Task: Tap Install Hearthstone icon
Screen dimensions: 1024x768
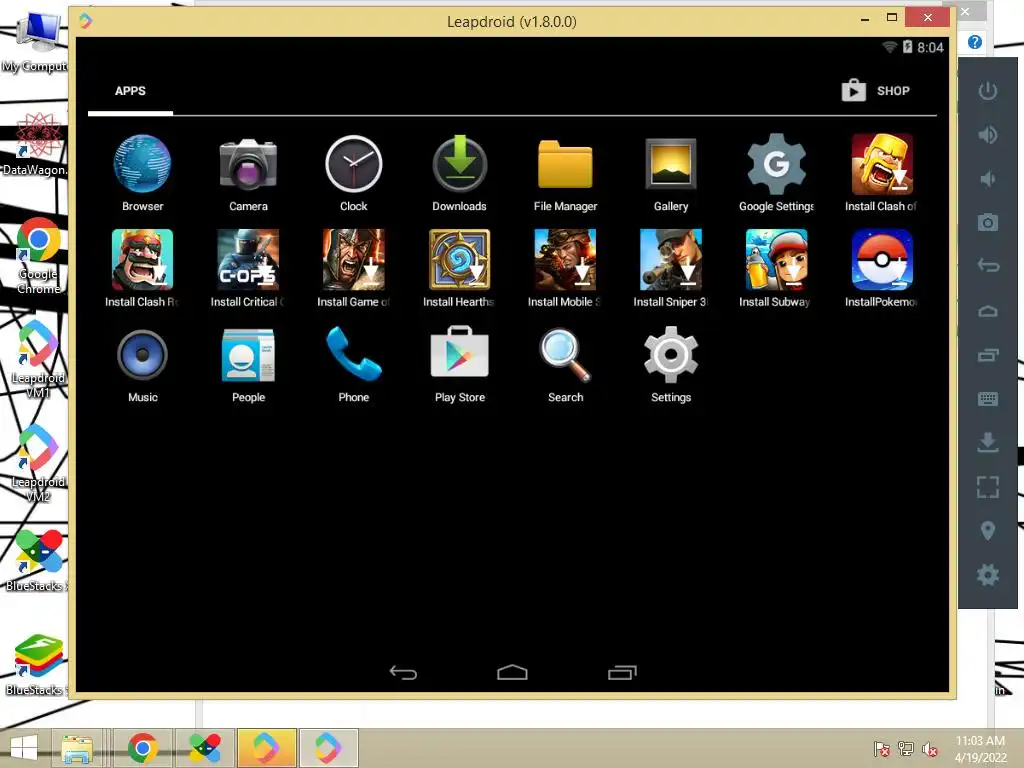Action: [459, 259]
